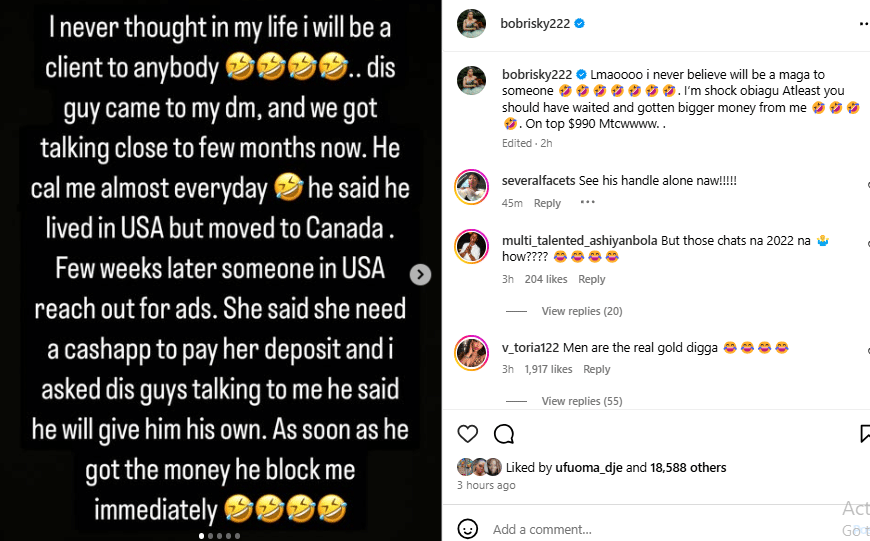The height and width of the screenshot is (541, 870).
Task: Reply to the severalfacets comment
Action: coord(547,203)
